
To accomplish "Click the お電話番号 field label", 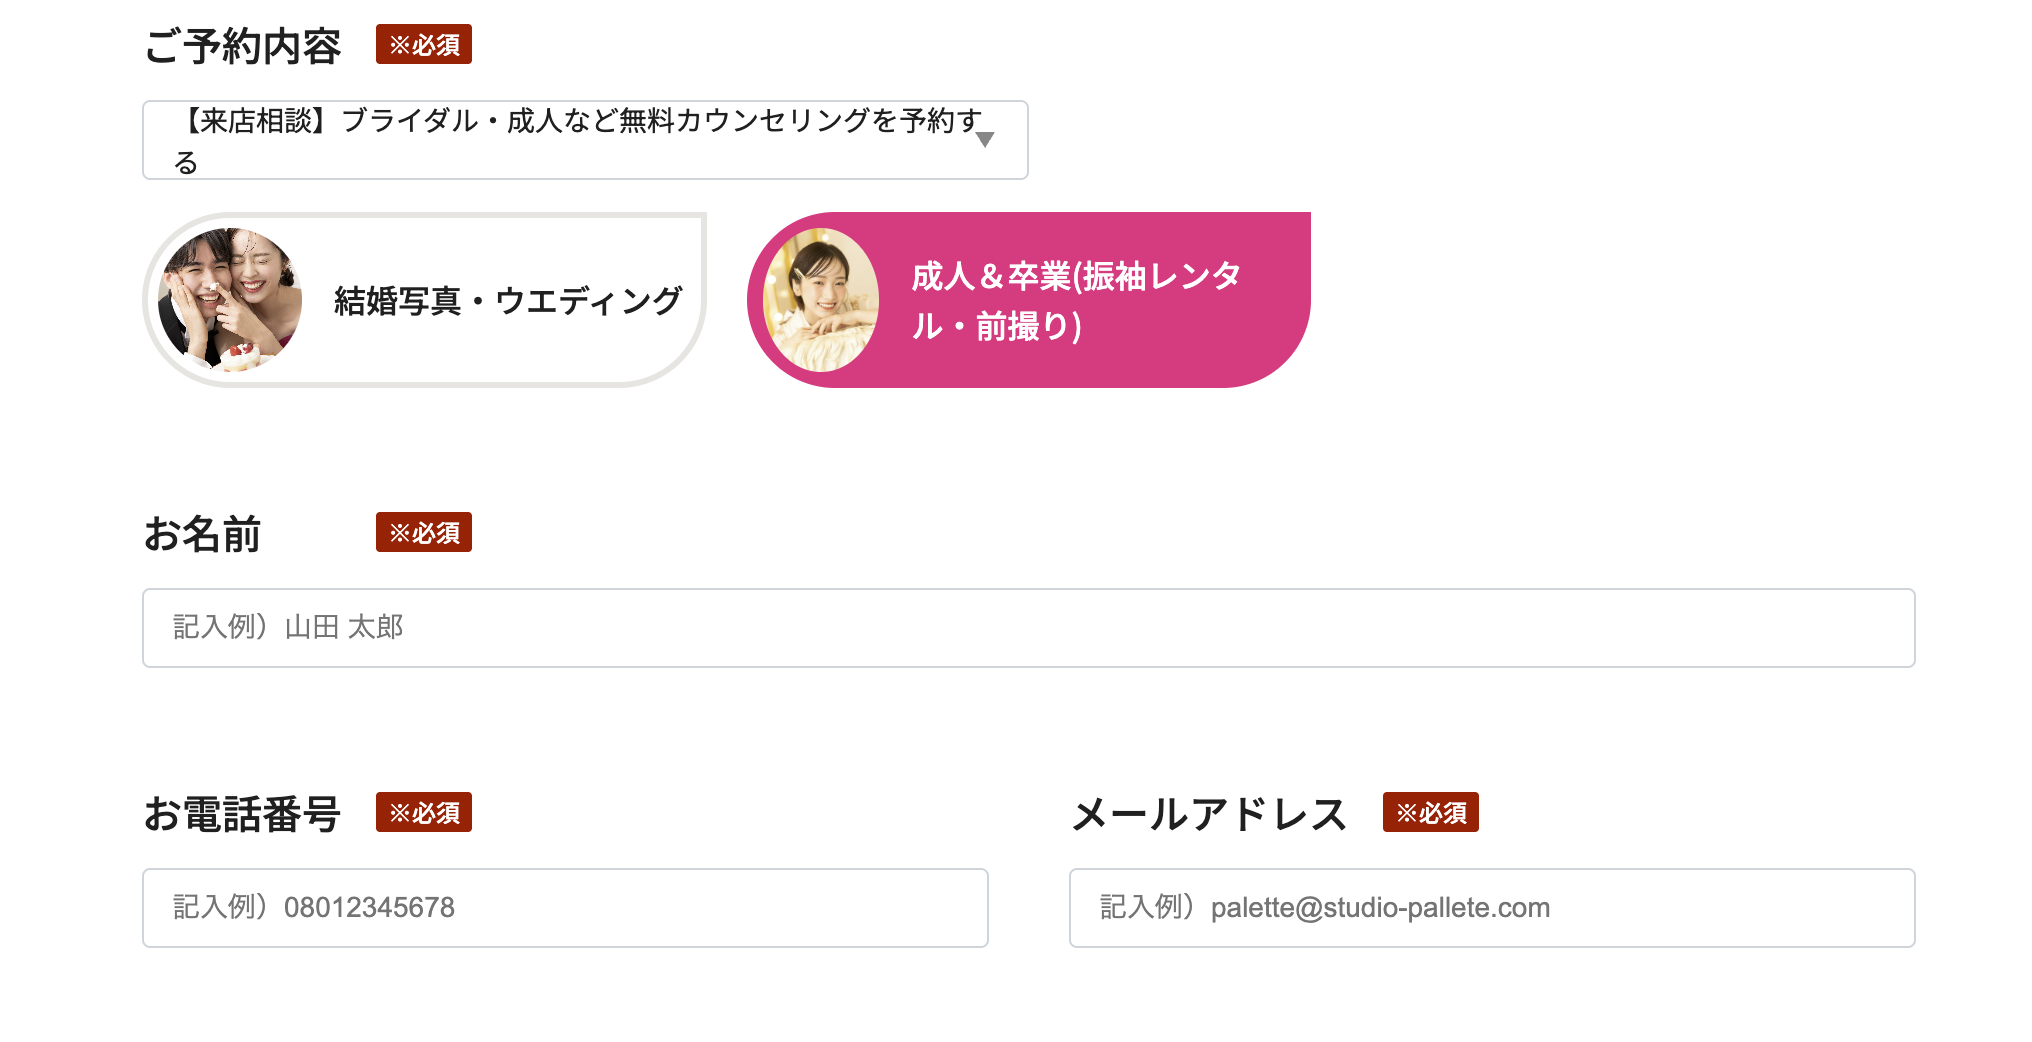I will tap(243, 814).
